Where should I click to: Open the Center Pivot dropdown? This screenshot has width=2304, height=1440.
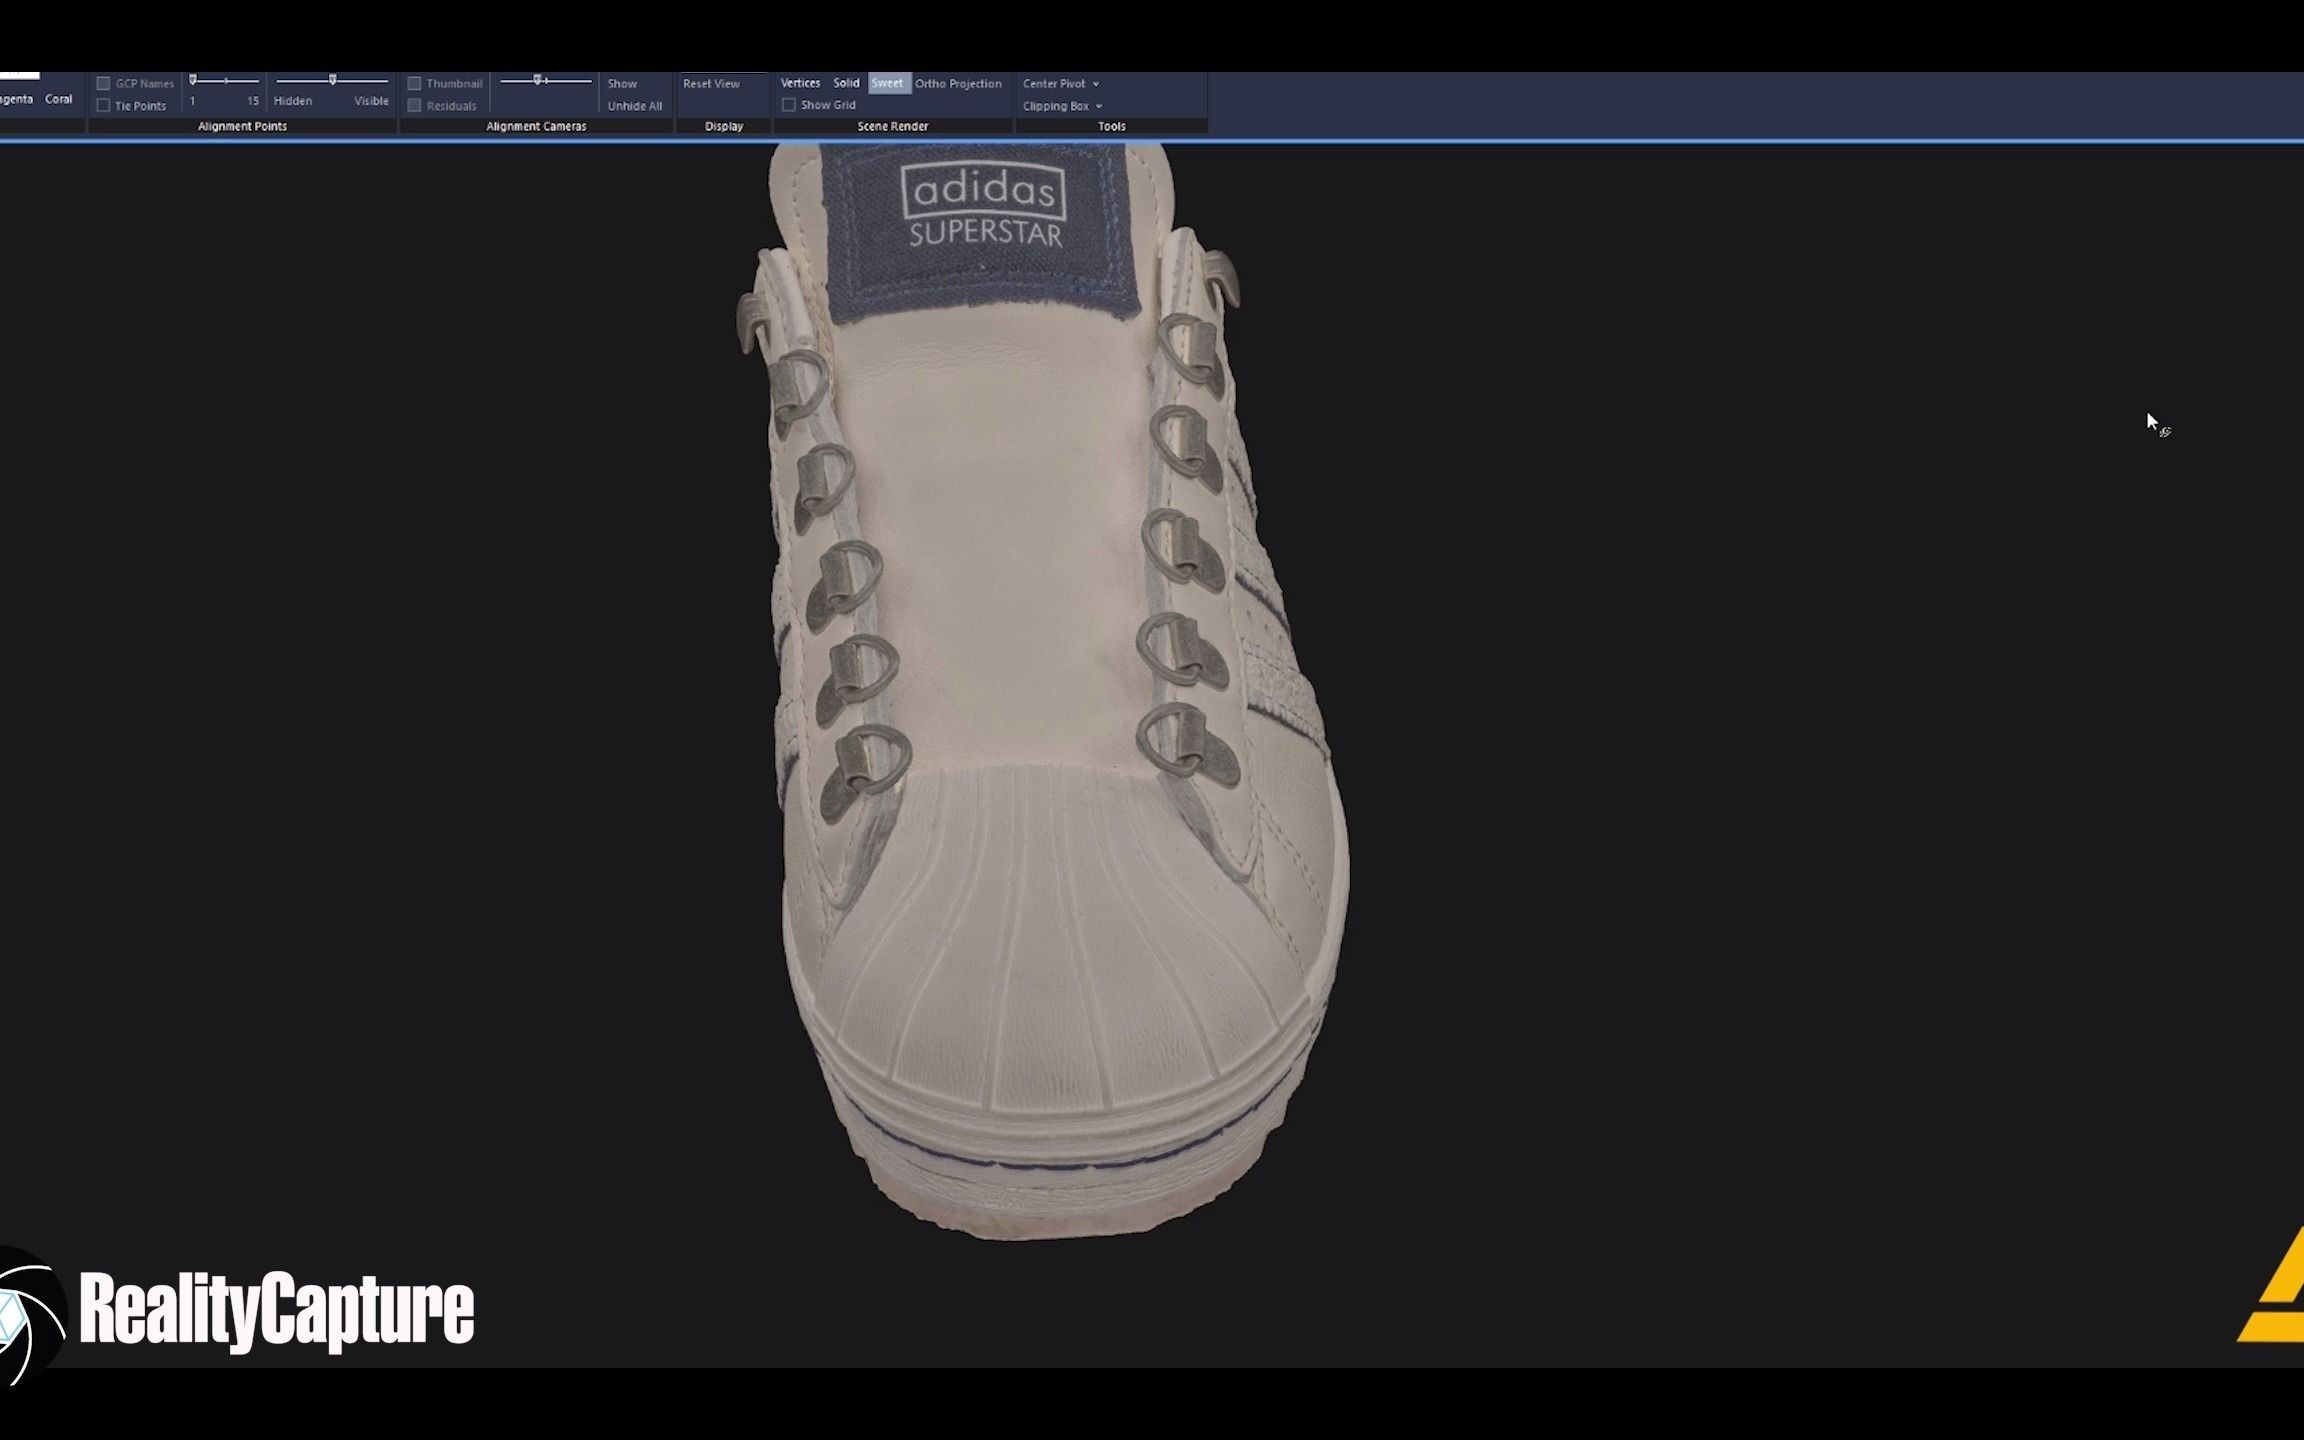(1060, 84)
